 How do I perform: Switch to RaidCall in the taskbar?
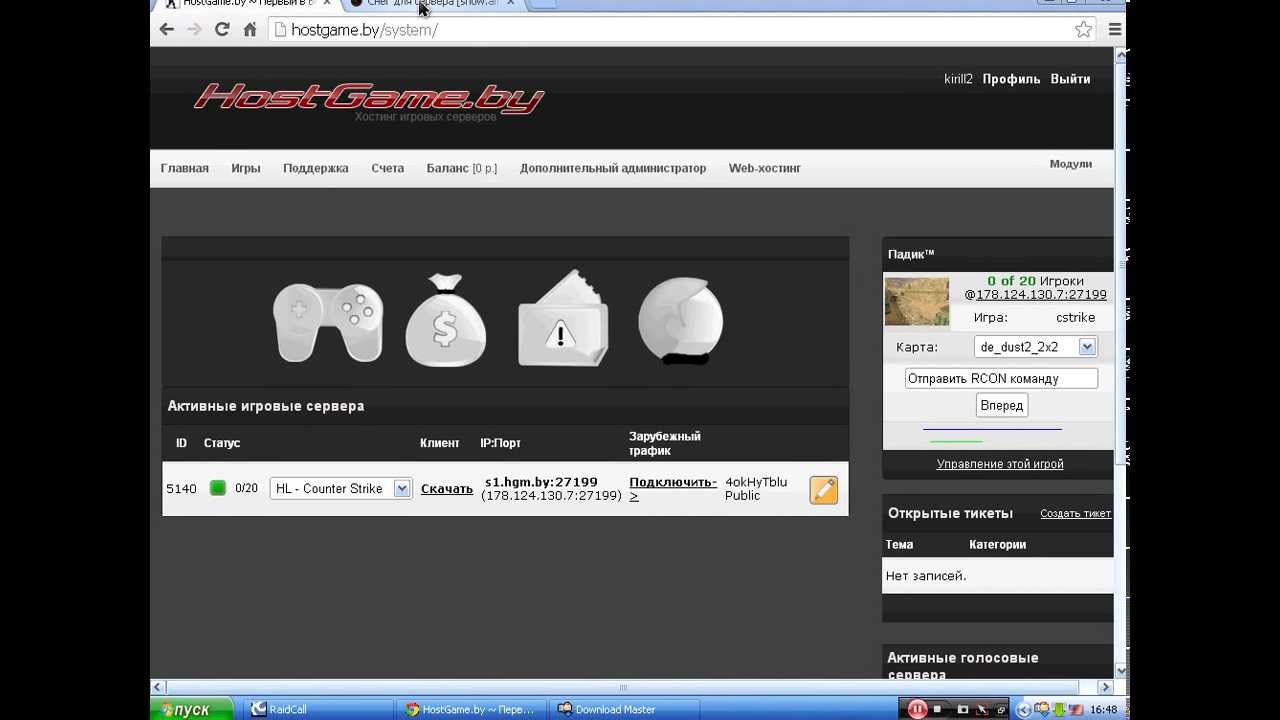pyautogui.click(x=319, y=709)
